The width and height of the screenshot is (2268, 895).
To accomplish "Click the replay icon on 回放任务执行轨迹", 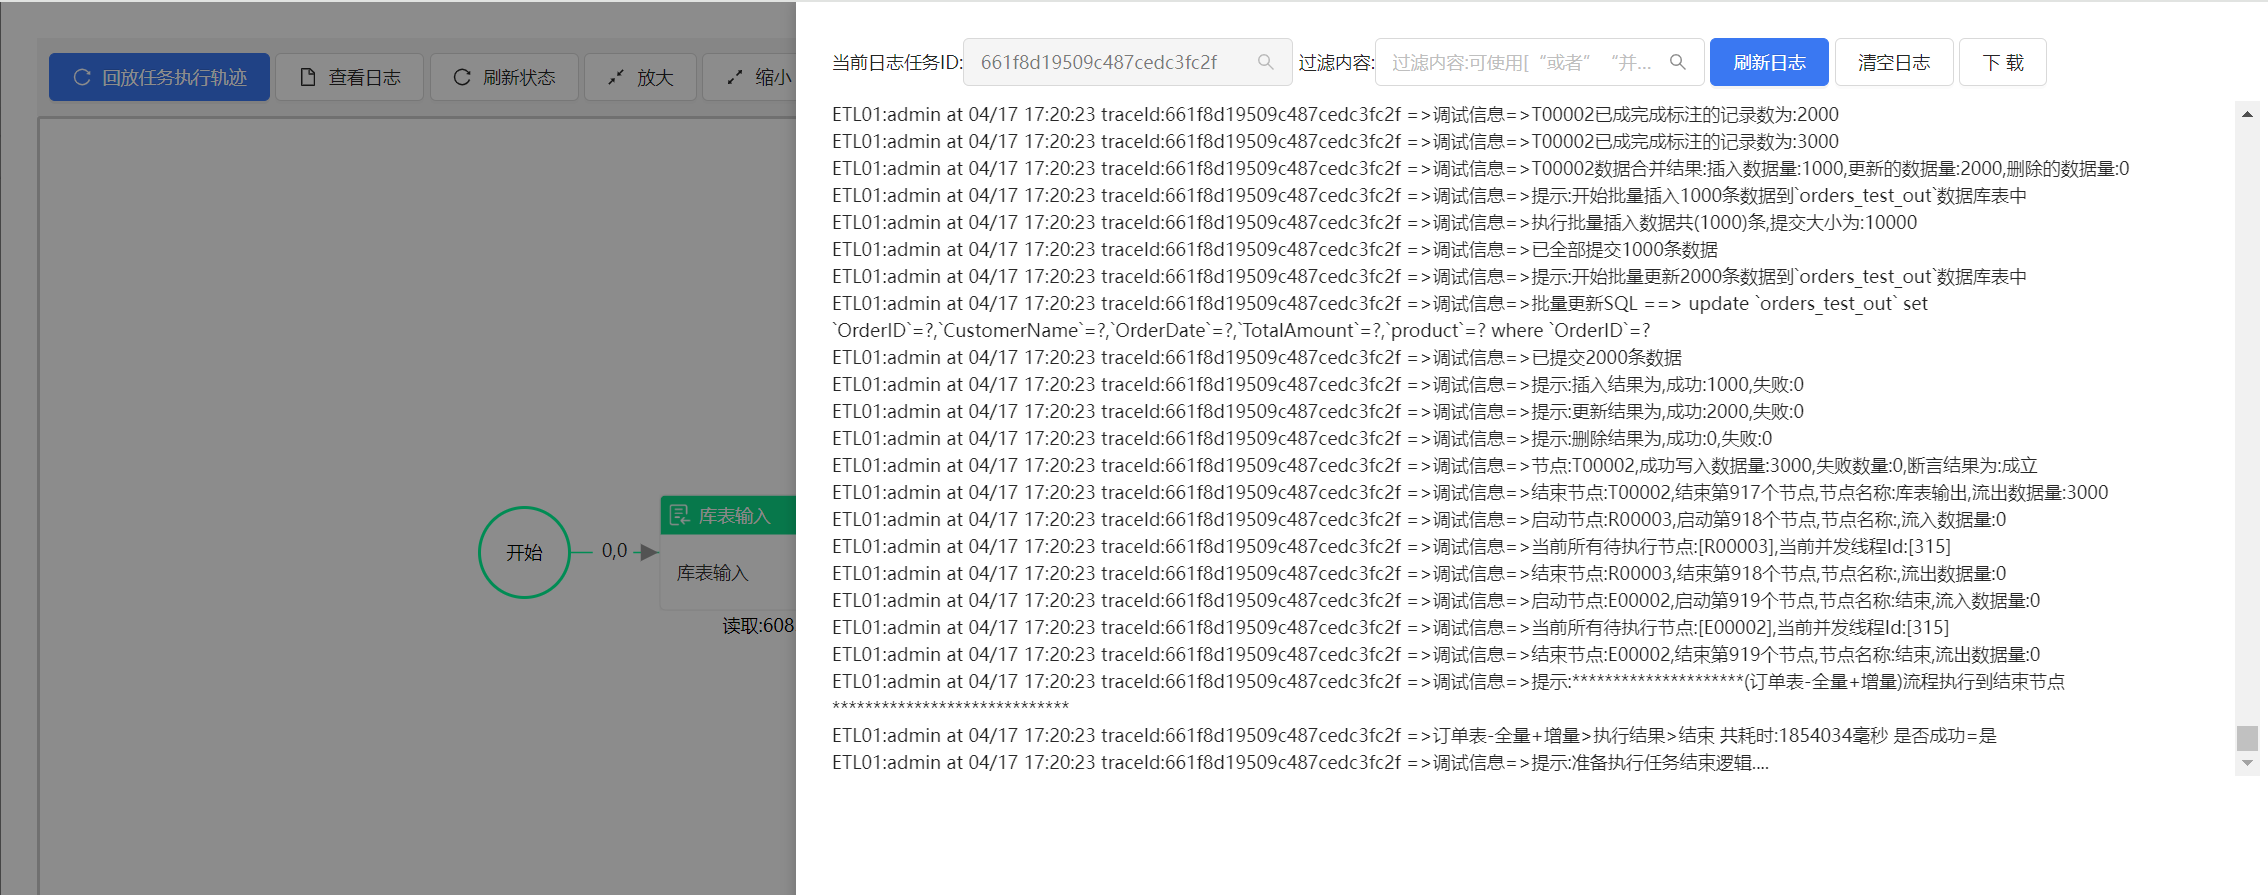I will point(82,77).
